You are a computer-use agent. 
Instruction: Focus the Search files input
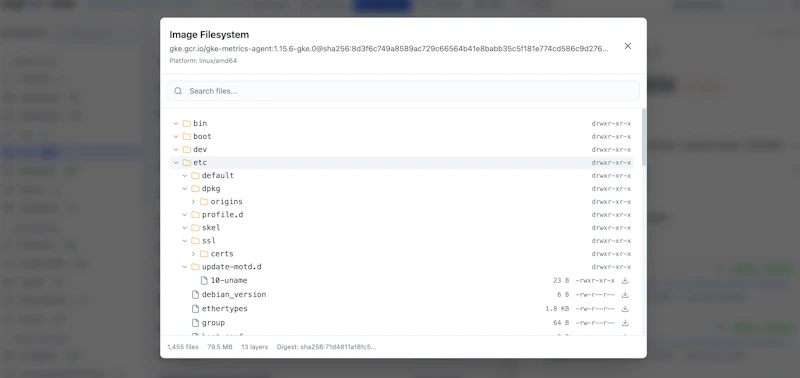coord(403,91)
